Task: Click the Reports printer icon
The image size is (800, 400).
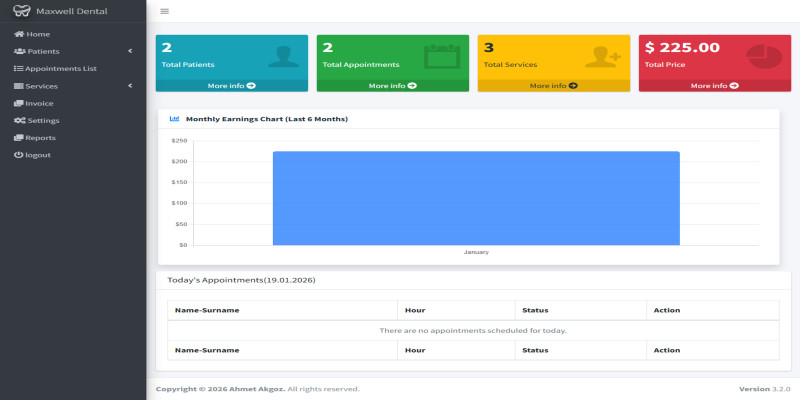Action: [x=19, y=138]
